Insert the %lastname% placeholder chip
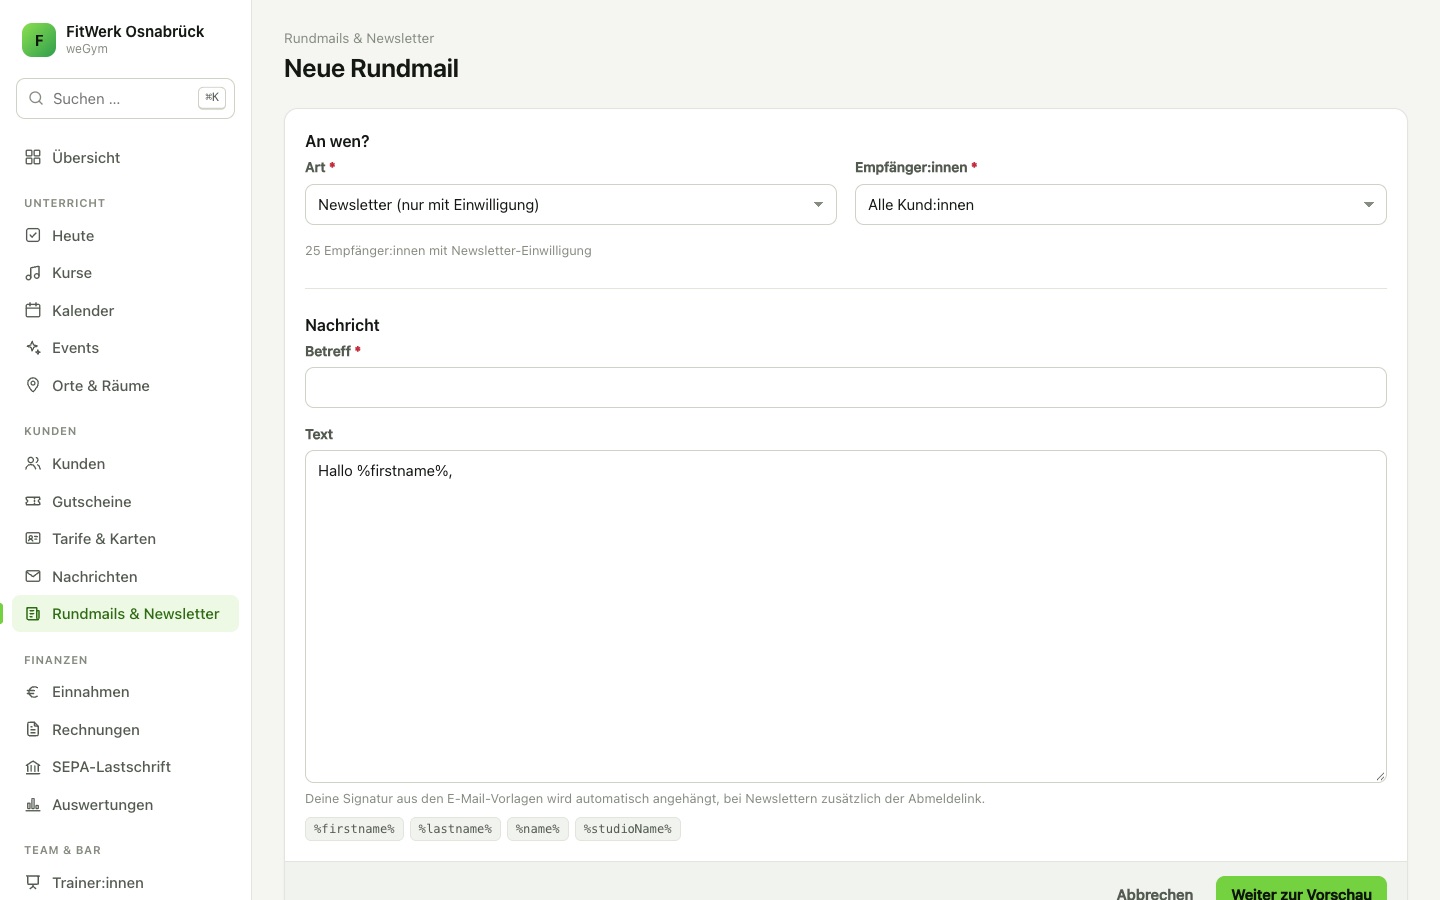This screenshot has height=900, width=1440. pos(455,829)
